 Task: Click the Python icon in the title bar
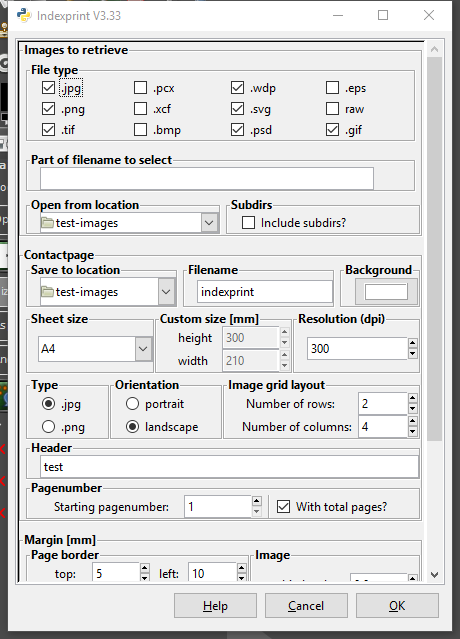point(24,15)
